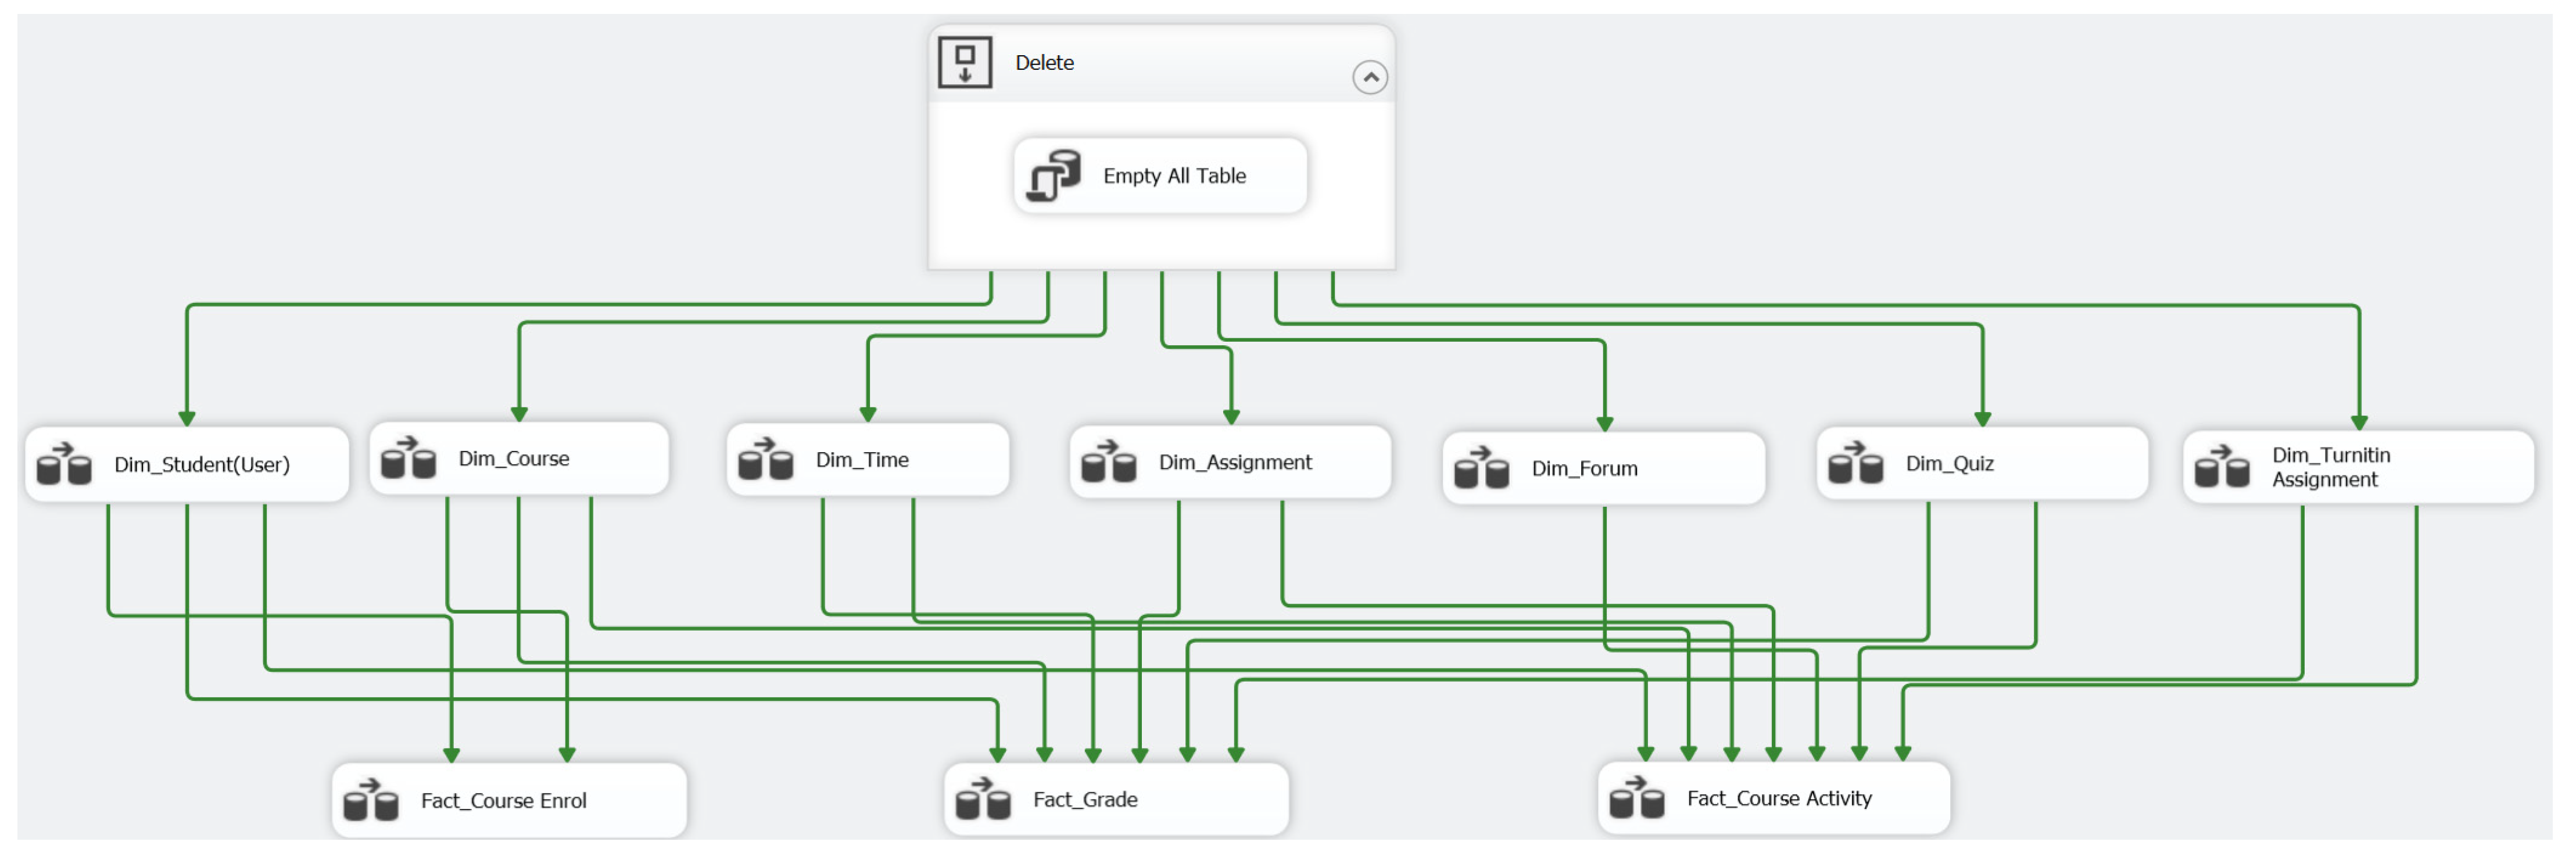Click the Fact_Course Enrol data flow icon
This screenshot has height=856, width=2576.
(x=370, y=801)
